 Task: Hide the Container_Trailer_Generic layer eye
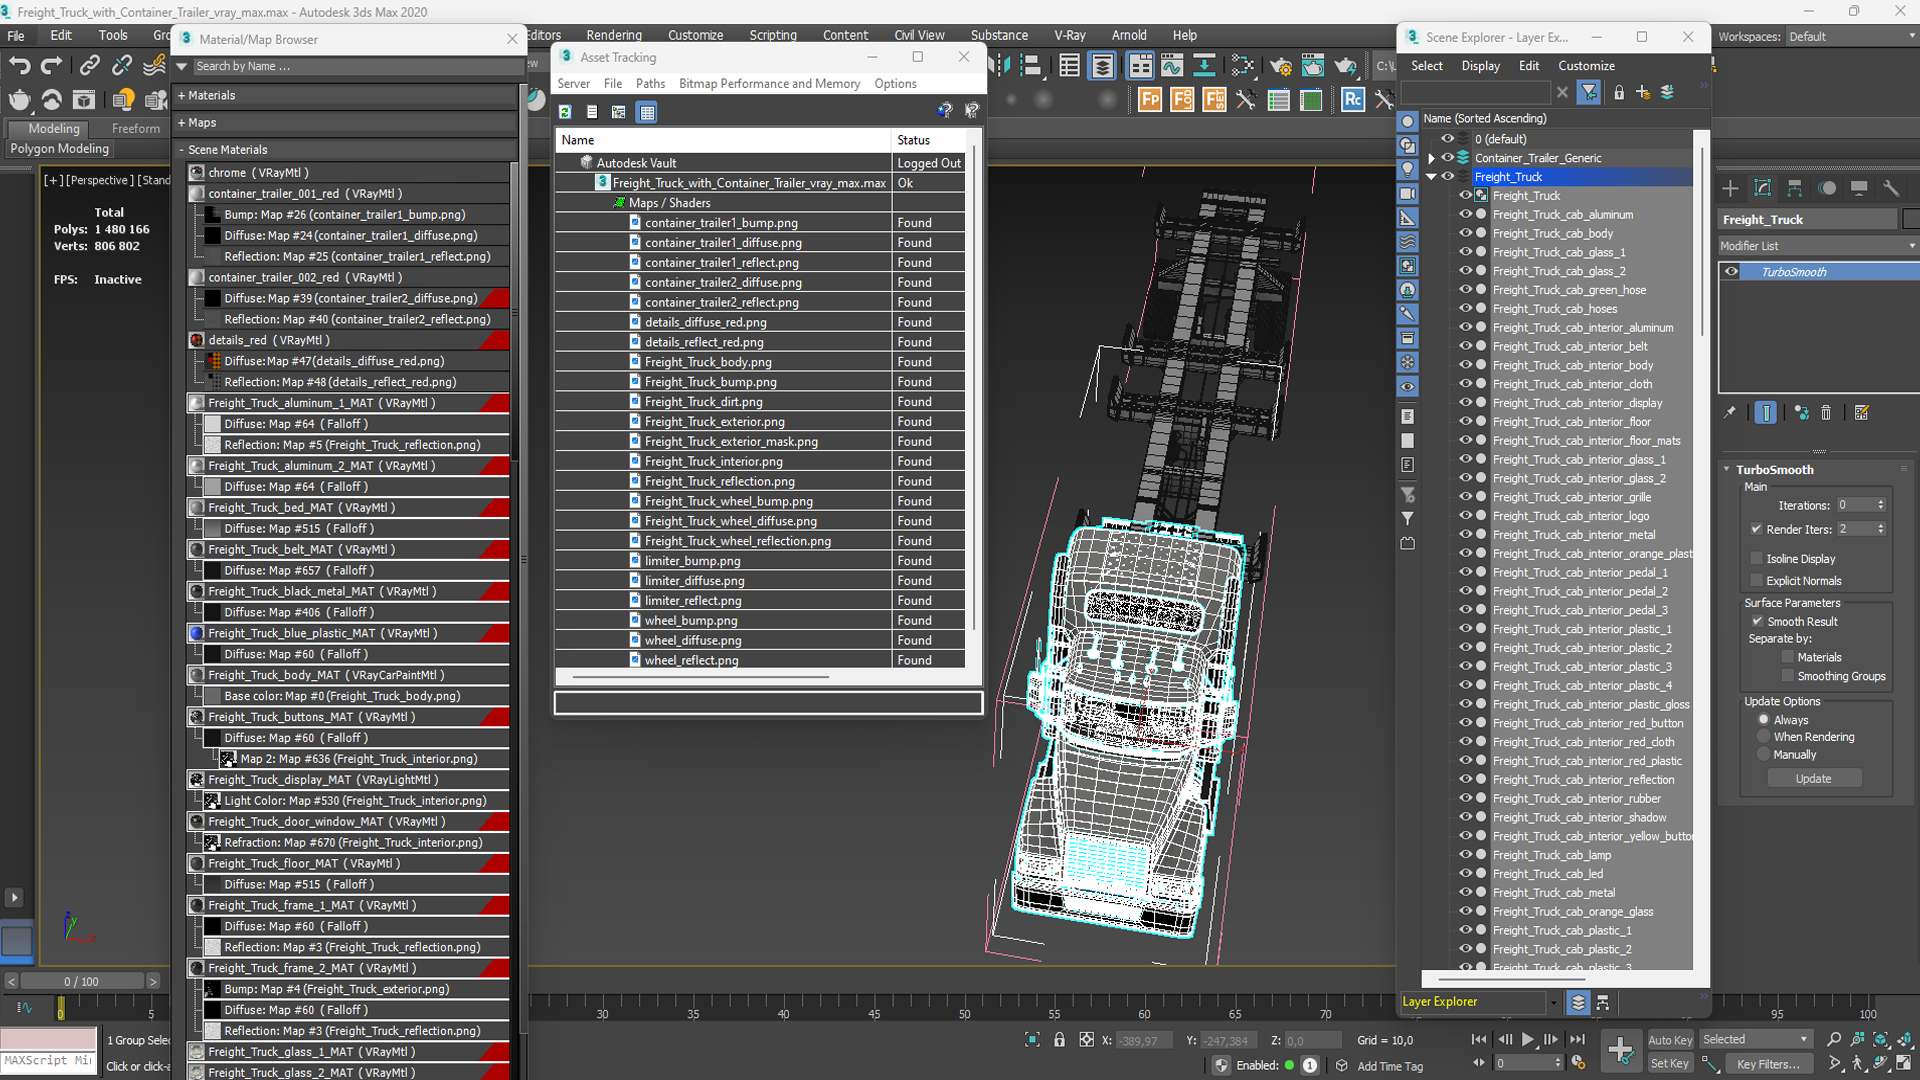point(1446,157)
